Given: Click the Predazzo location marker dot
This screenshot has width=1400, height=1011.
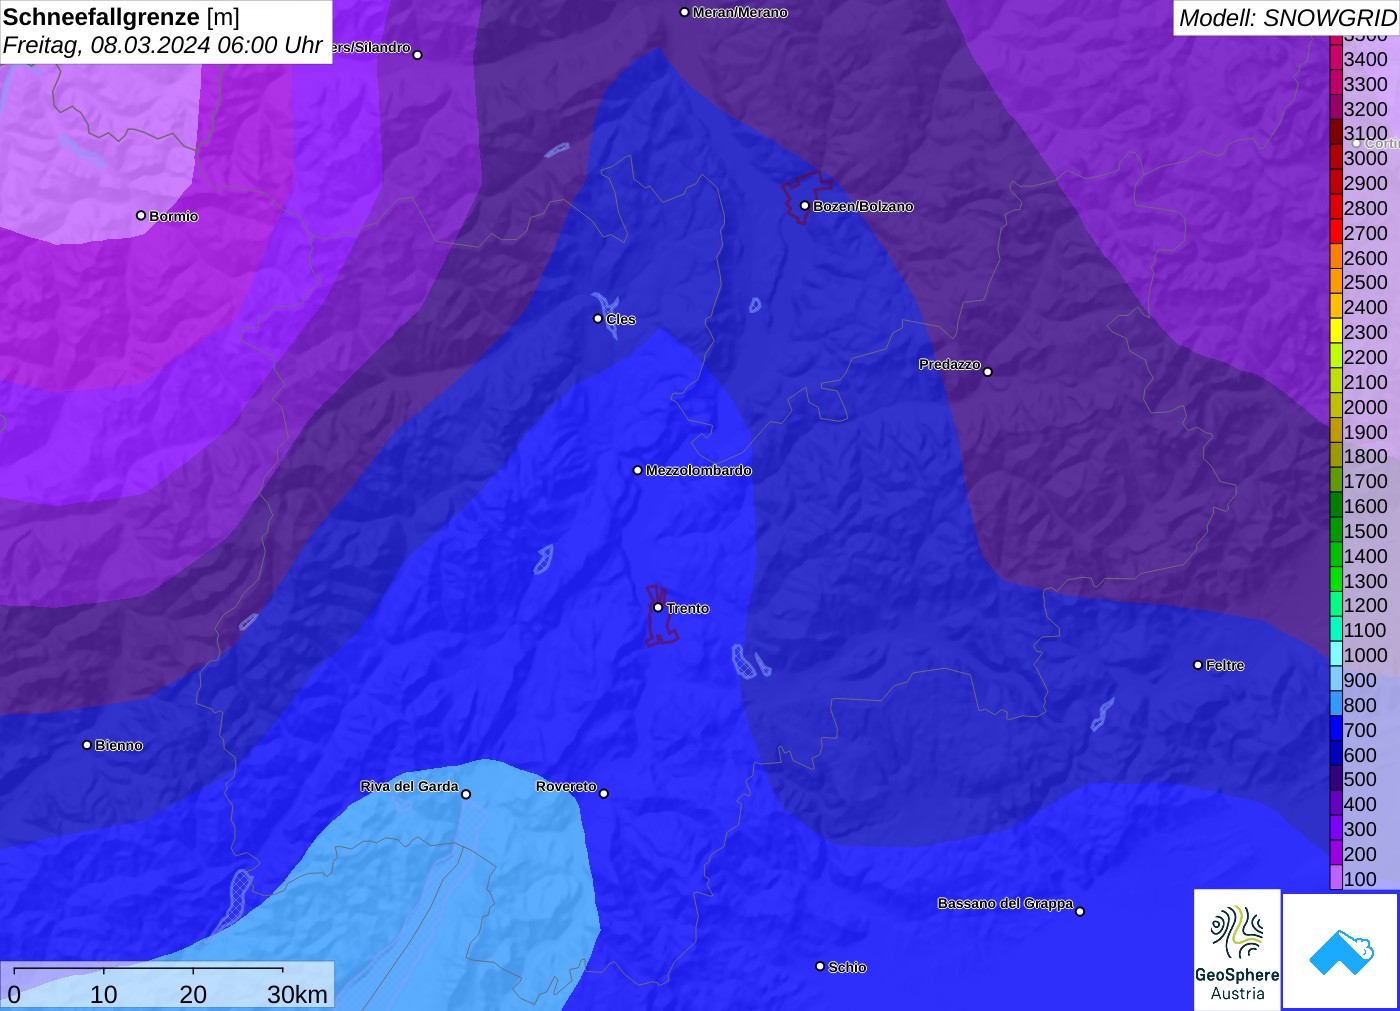Looking at the screenshot, I should [988, 372].
